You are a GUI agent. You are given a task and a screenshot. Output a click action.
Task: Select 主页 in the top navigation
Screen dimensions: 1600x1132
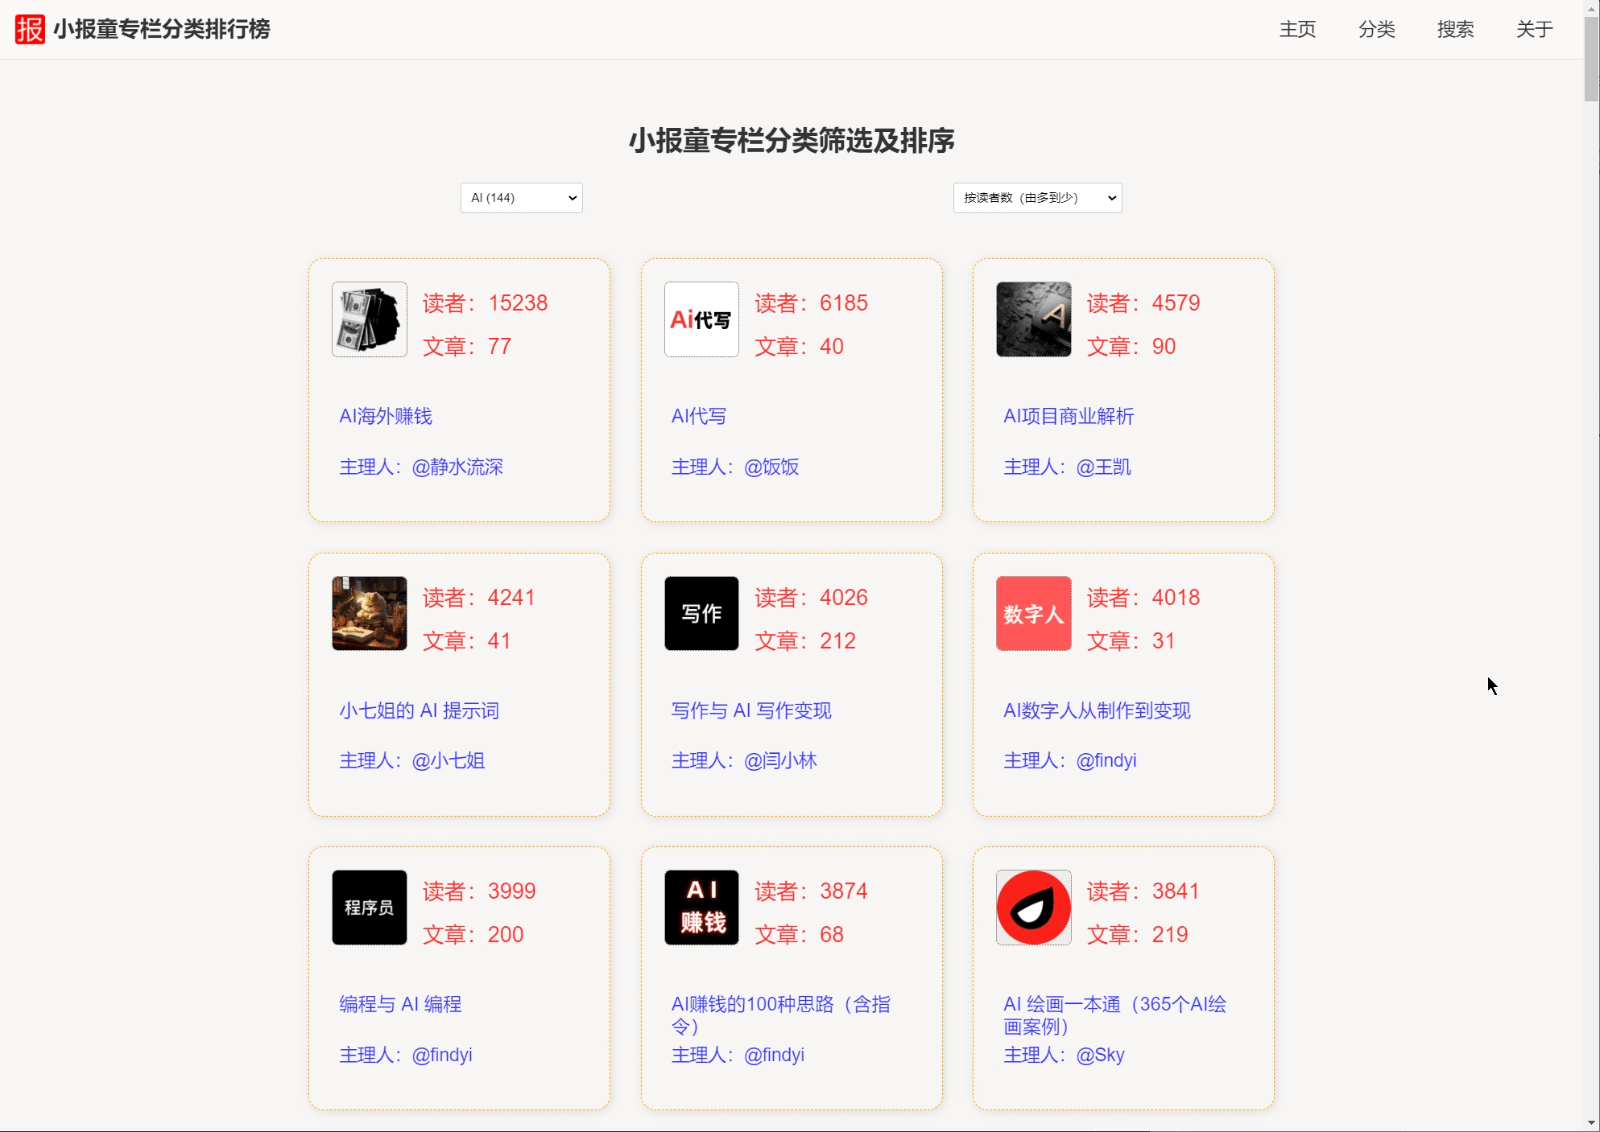coord(1296,30)
